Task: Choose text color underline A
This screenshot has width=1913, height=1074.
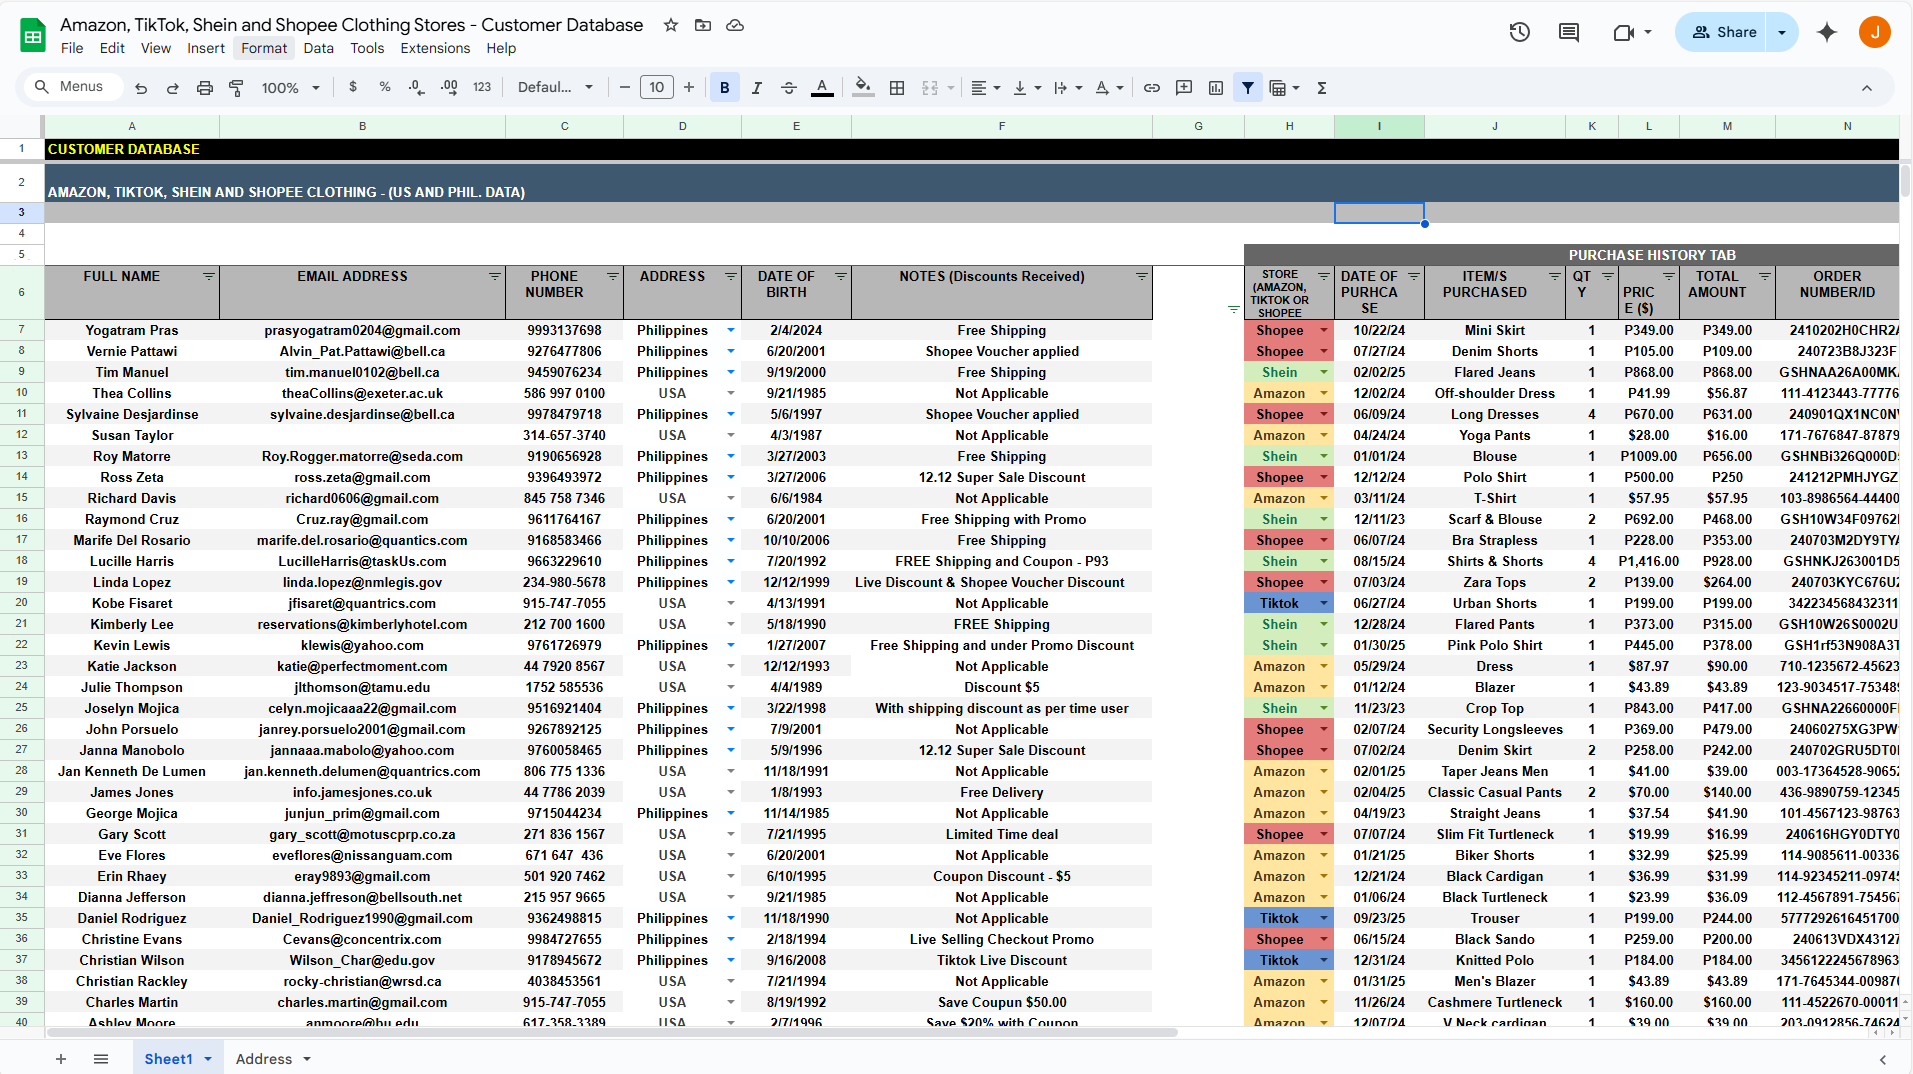Action: (x=822, y=88)
